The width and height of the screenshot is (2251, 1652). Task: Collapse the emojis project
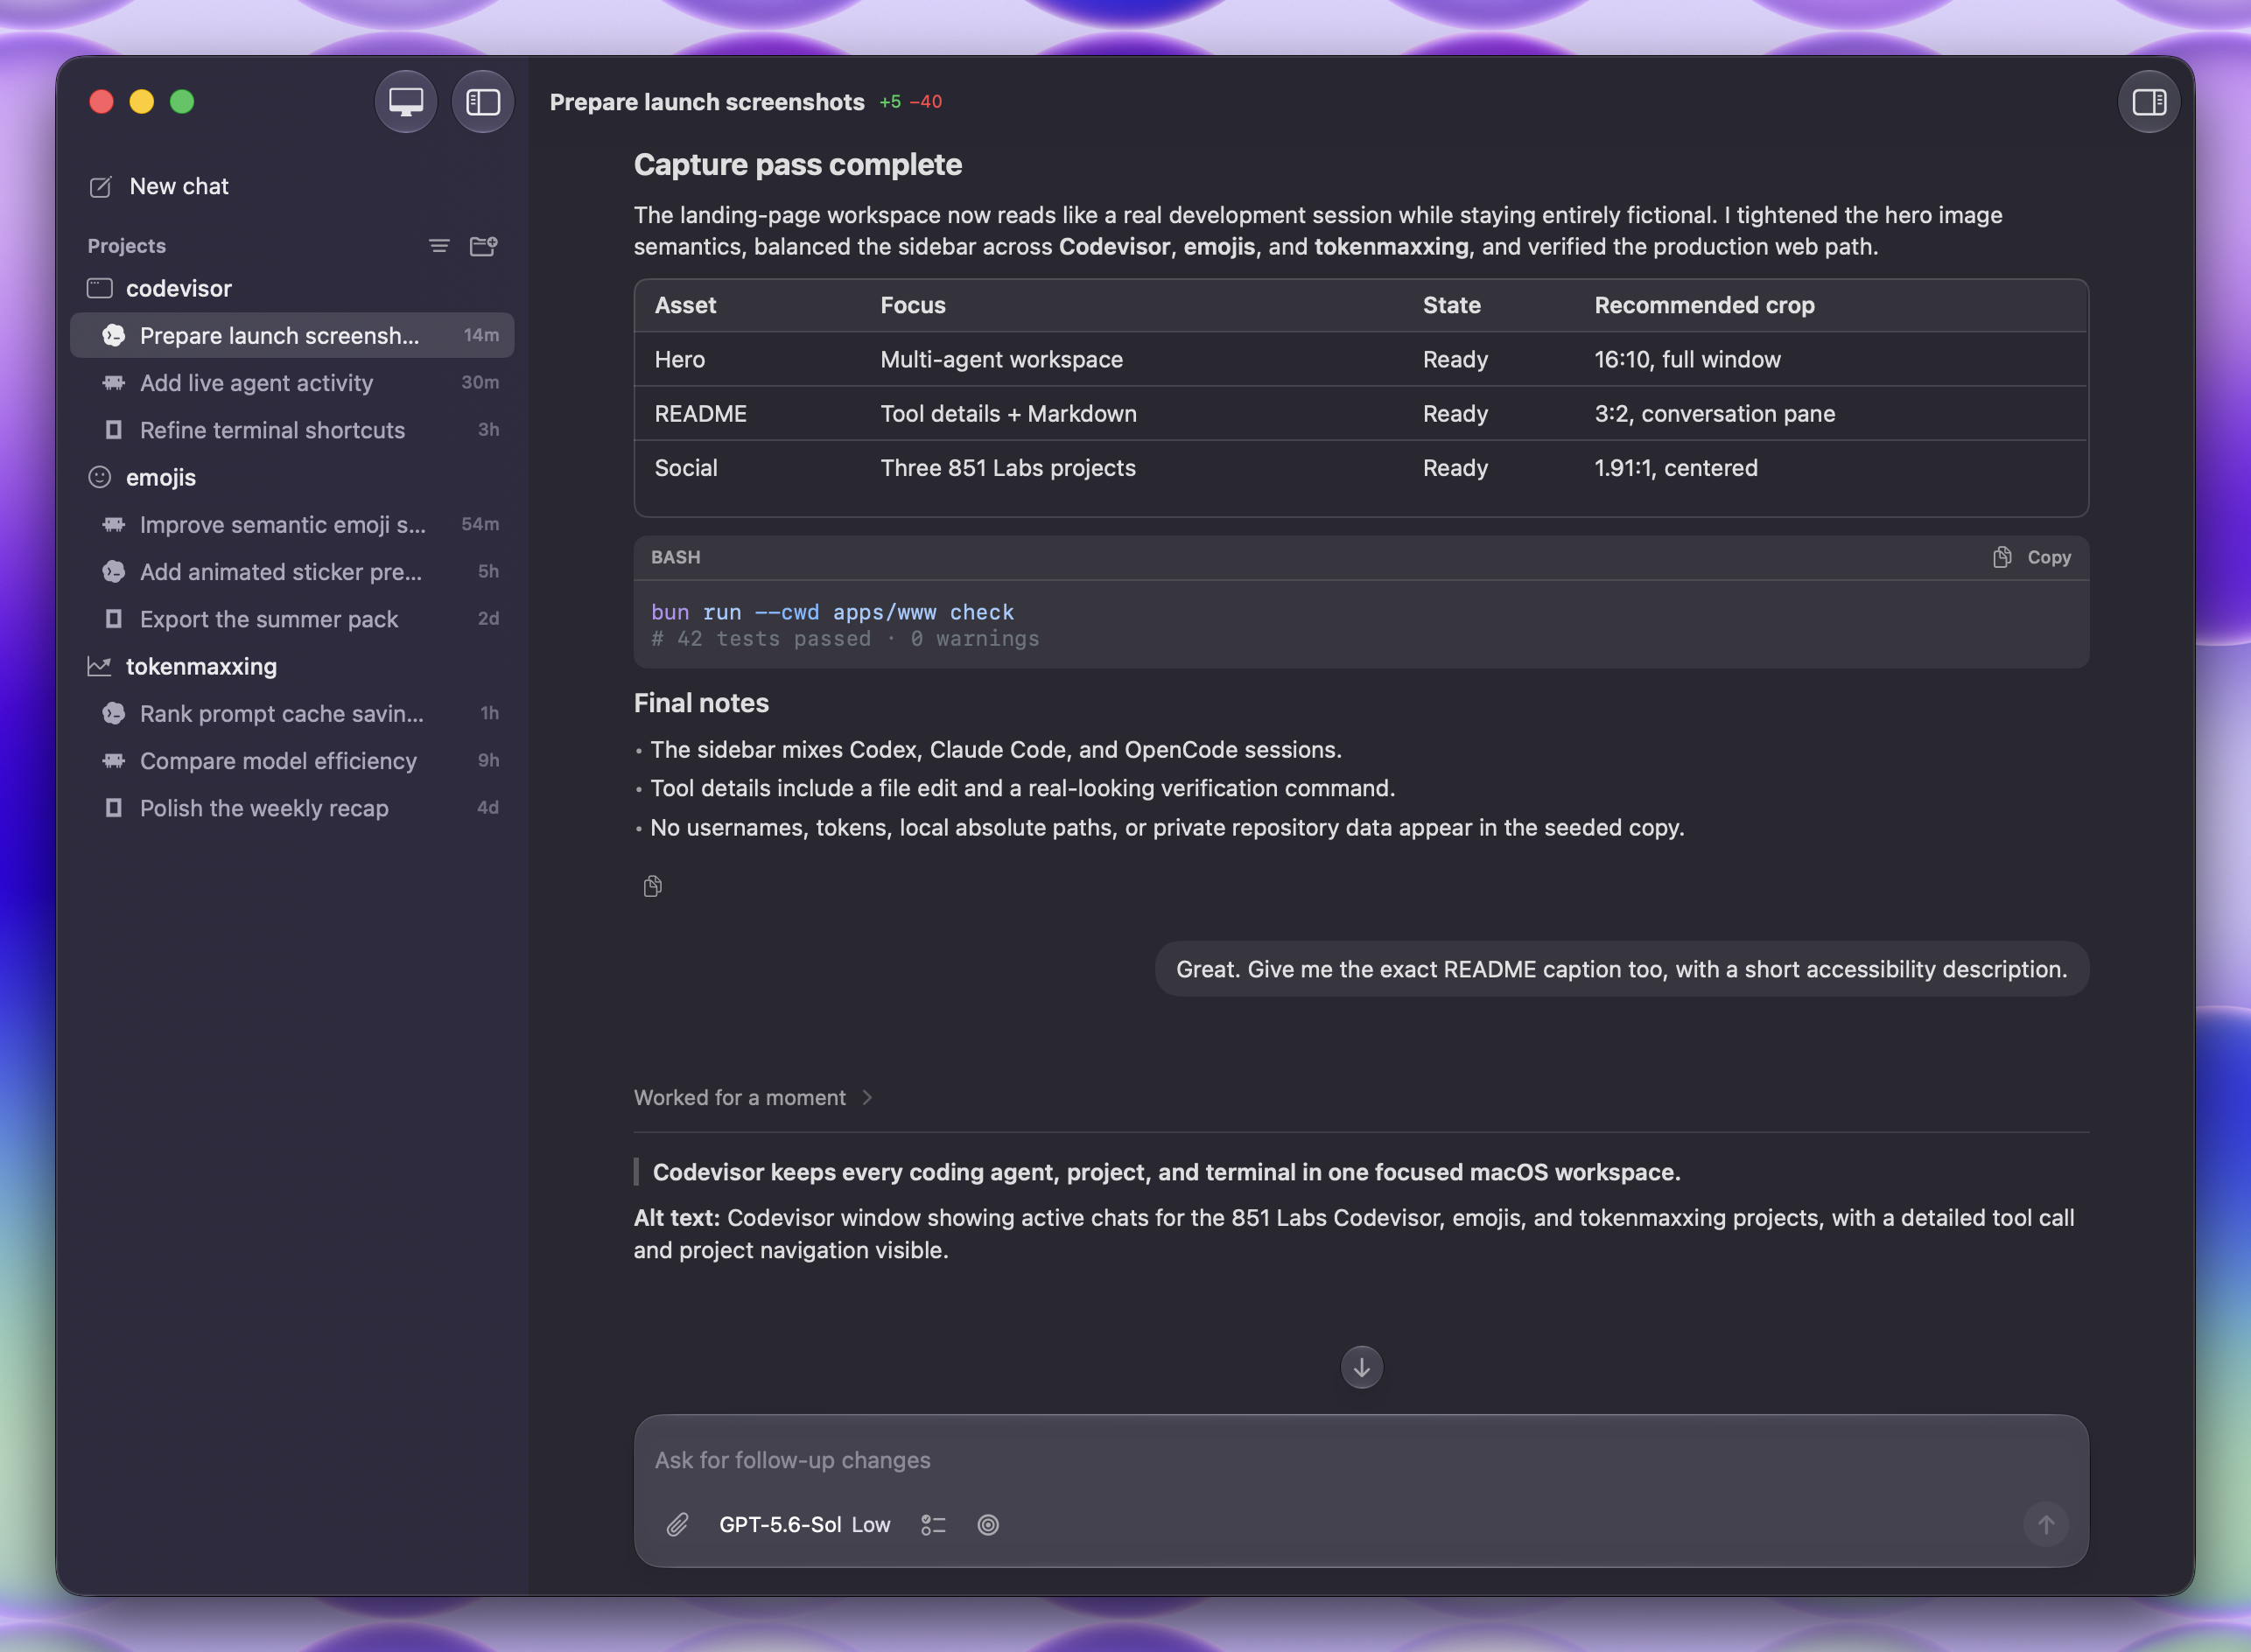click(x=160, y=478)
